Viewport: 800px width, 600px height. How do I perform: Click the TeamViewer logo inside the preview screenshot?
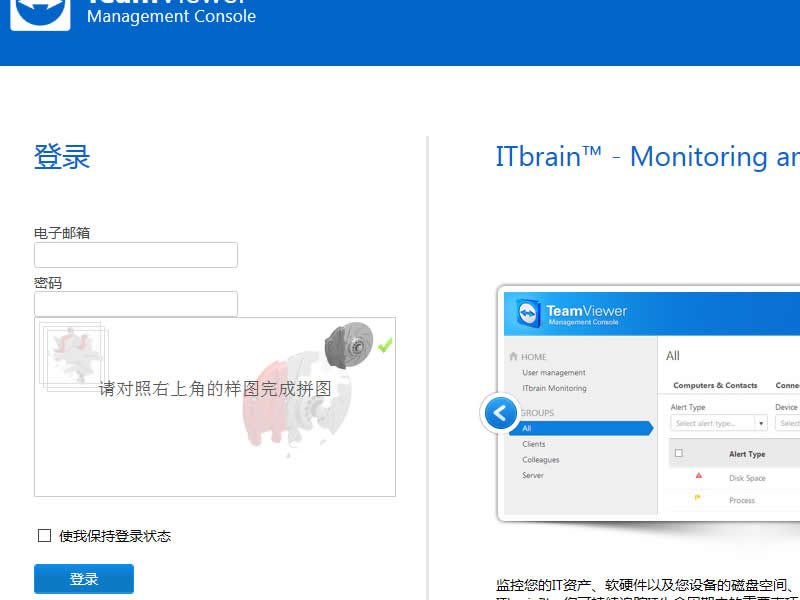coord(529,311)
